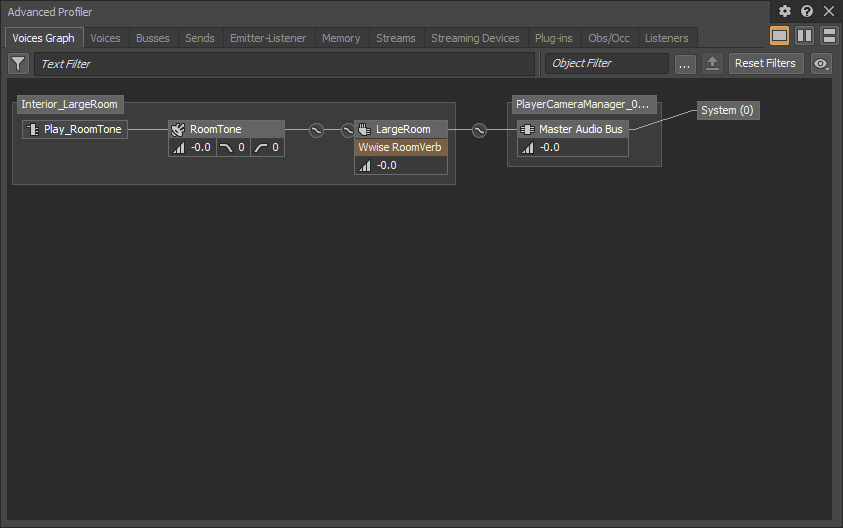This screenshot has width=843, height=528.
Task: Select the Voices Graph tab
Action: tap(44, 38)
